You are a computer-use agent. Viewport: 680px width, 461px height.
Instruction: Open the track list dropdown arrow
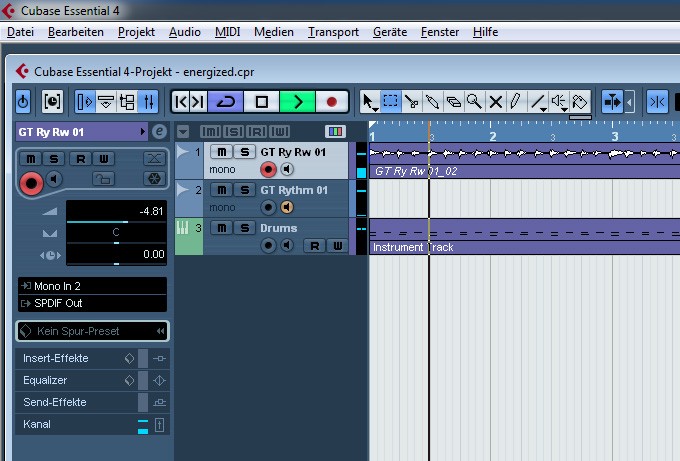(x=183, y=131)
